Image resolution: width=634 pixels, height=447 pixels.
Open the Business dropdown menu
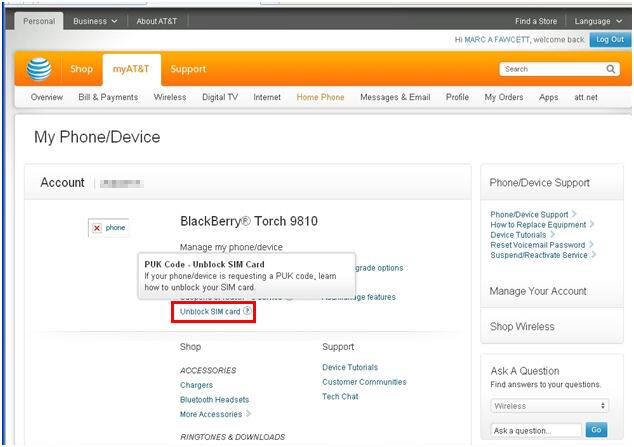(95, 21)
